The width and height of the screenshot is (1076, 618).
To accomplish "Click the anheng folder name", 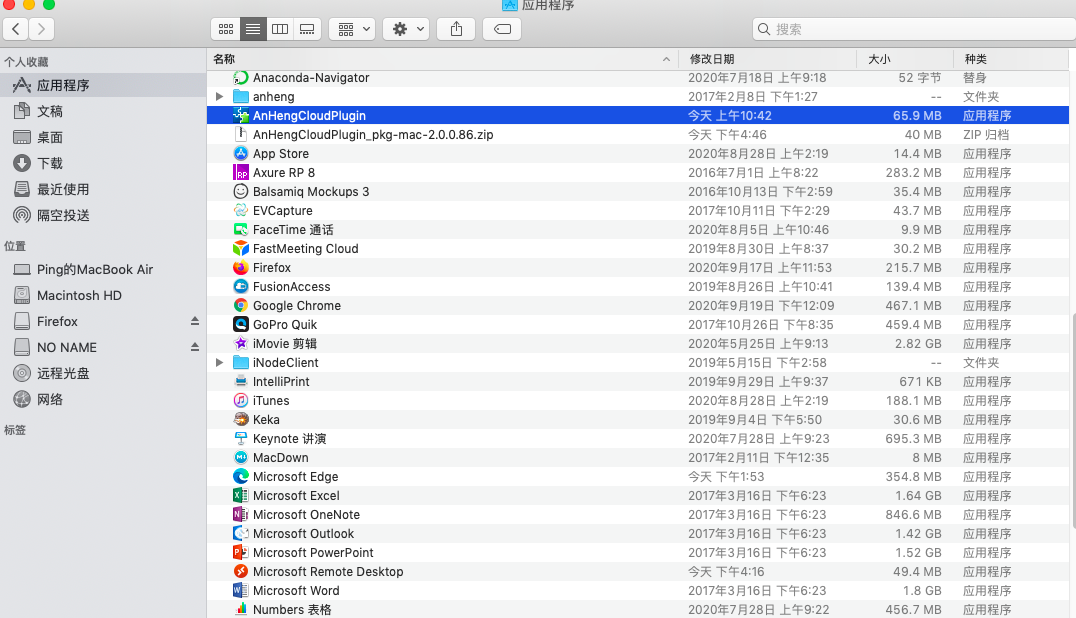I will pyautogui.click(x=273, y=97).
